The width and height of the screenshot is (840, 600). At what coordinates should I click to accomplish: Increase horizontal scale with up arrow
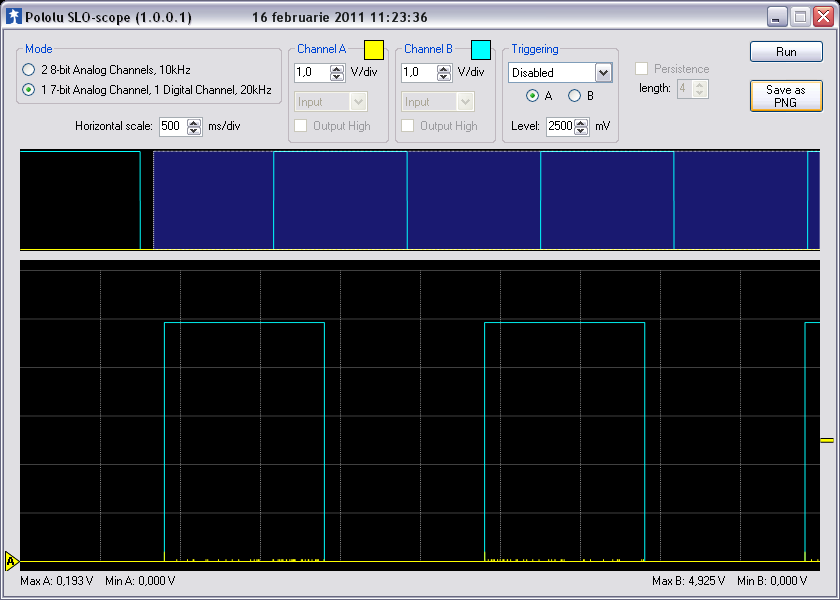(194, 122)
